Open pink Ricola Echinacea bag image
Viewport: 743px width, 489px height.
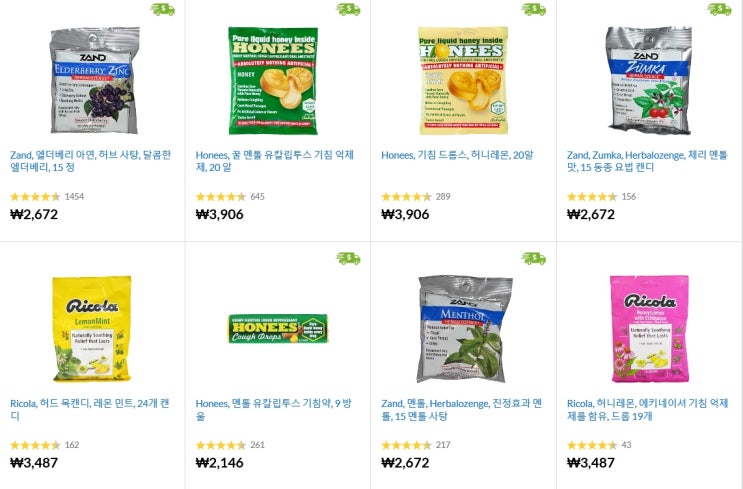coord(649,329)
